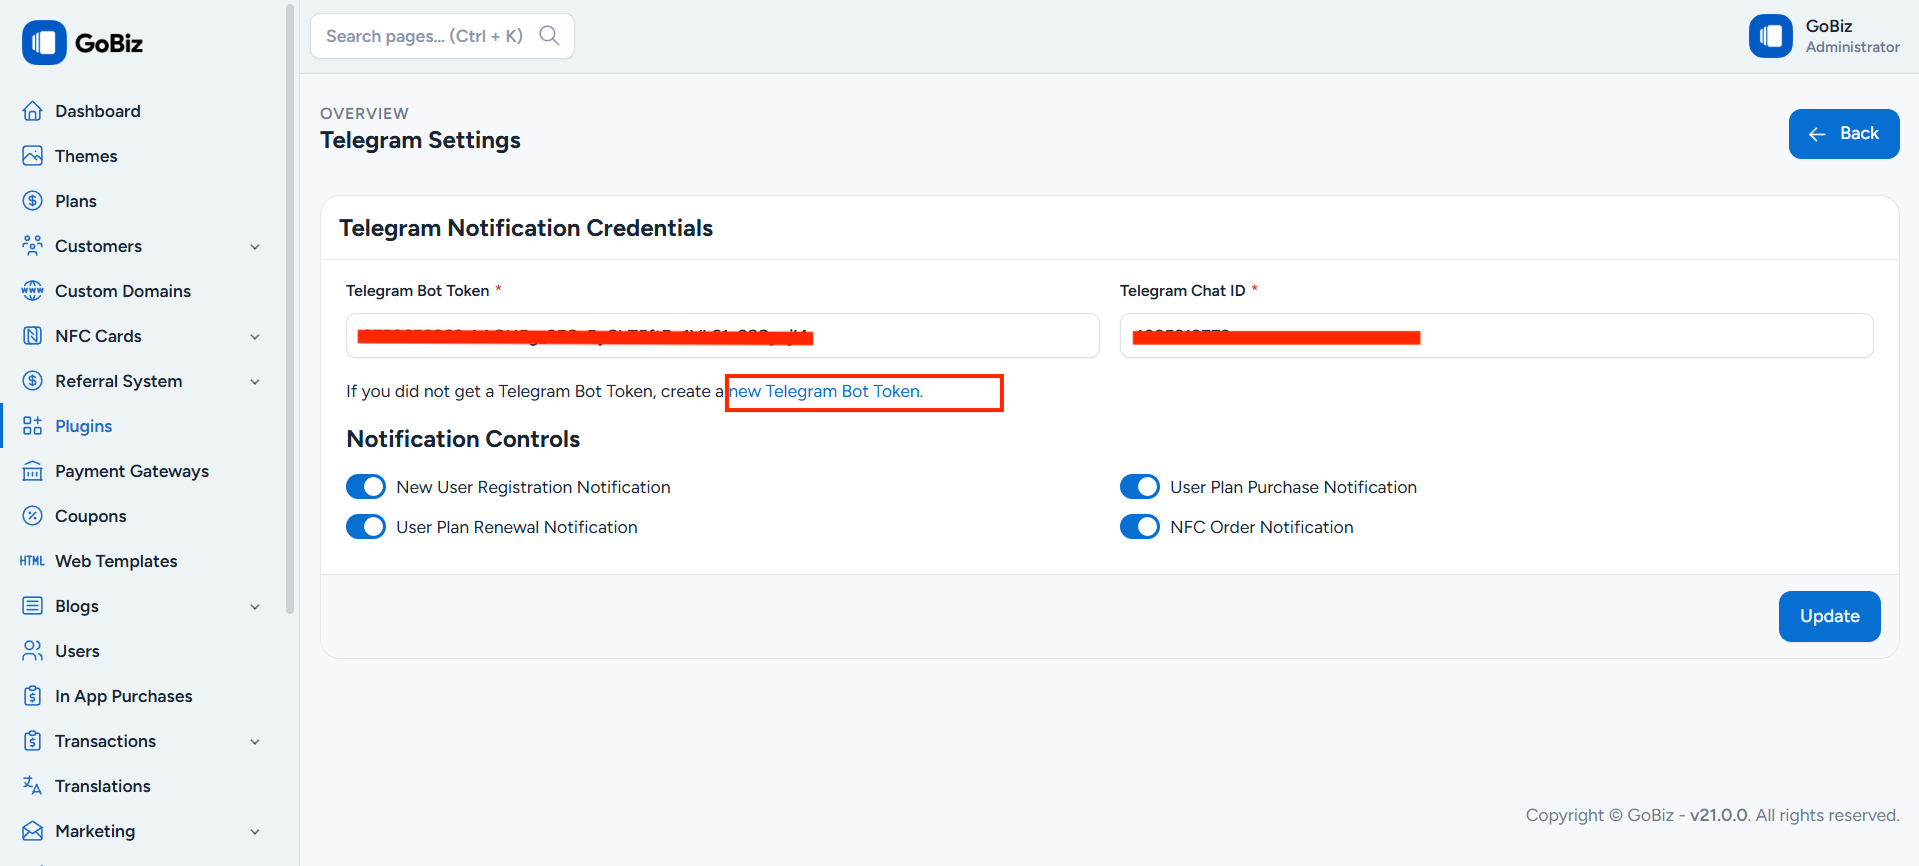
Task: Click the GoBiz logo icon in sidebar
Action: (x=44, y=43)
